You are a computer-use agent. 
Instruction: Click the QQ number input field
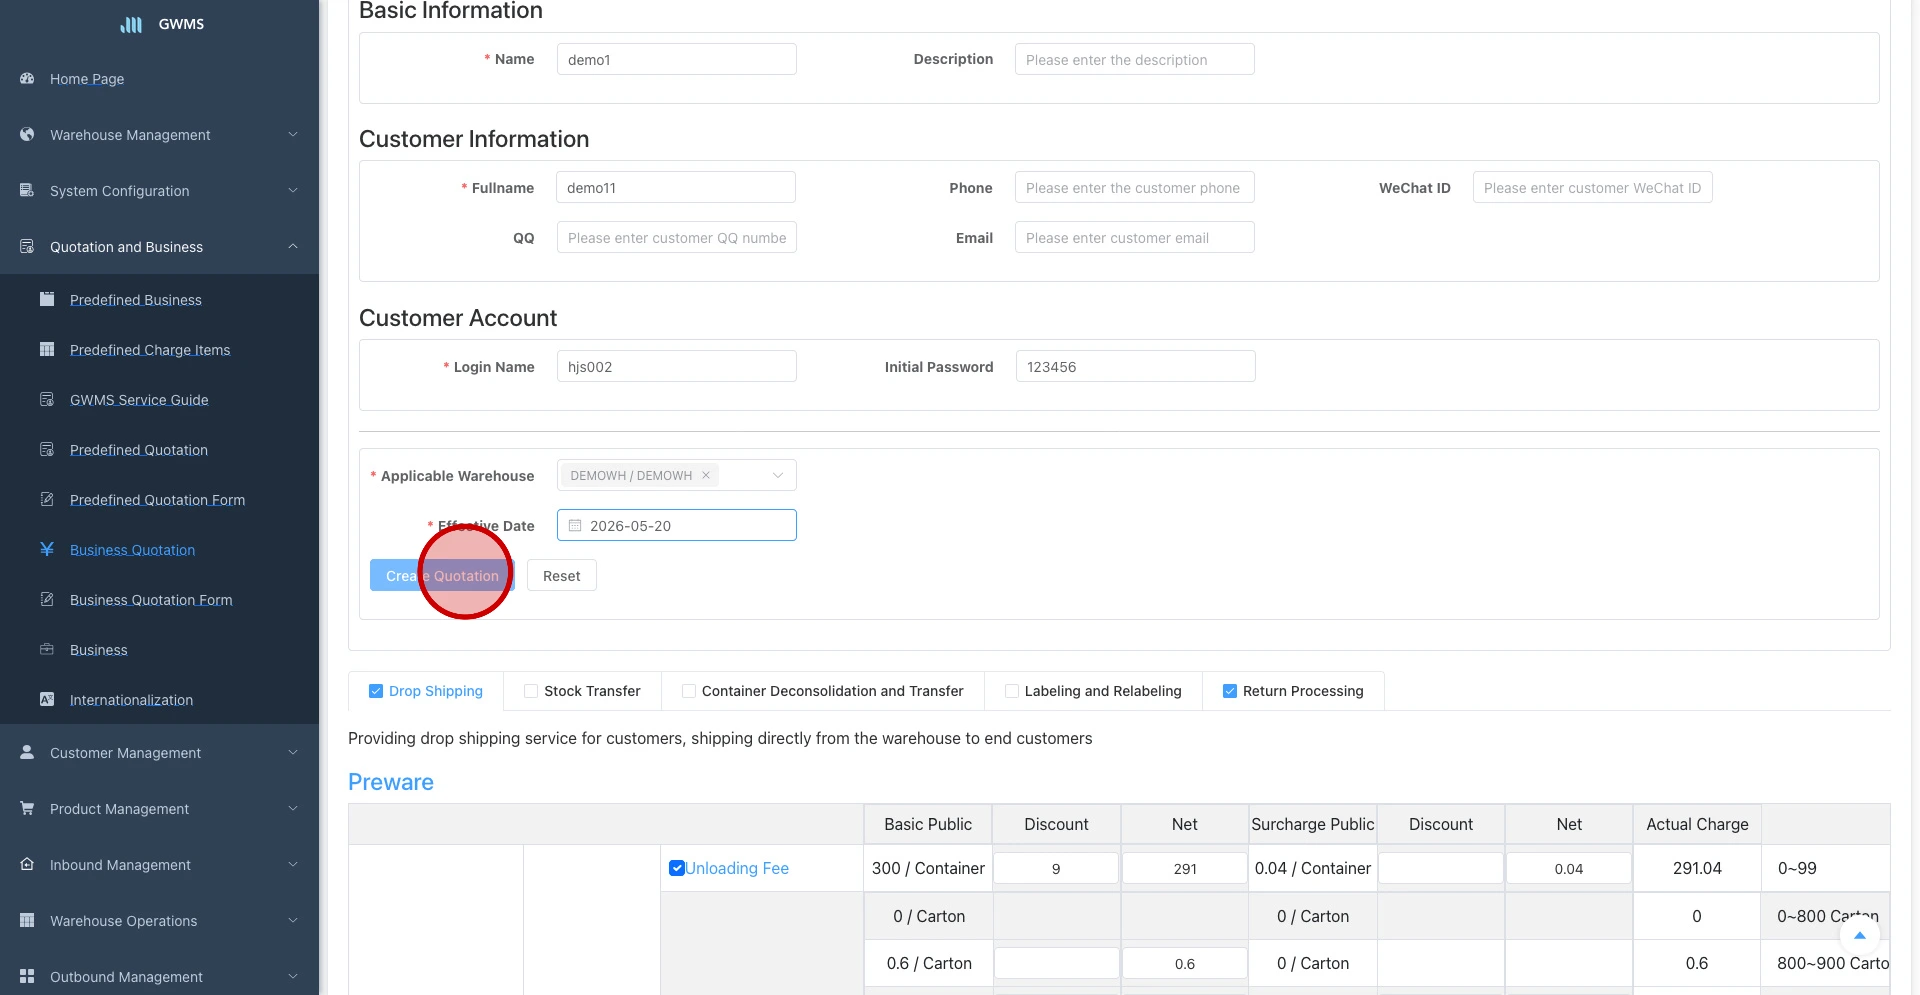coord(677,237)
